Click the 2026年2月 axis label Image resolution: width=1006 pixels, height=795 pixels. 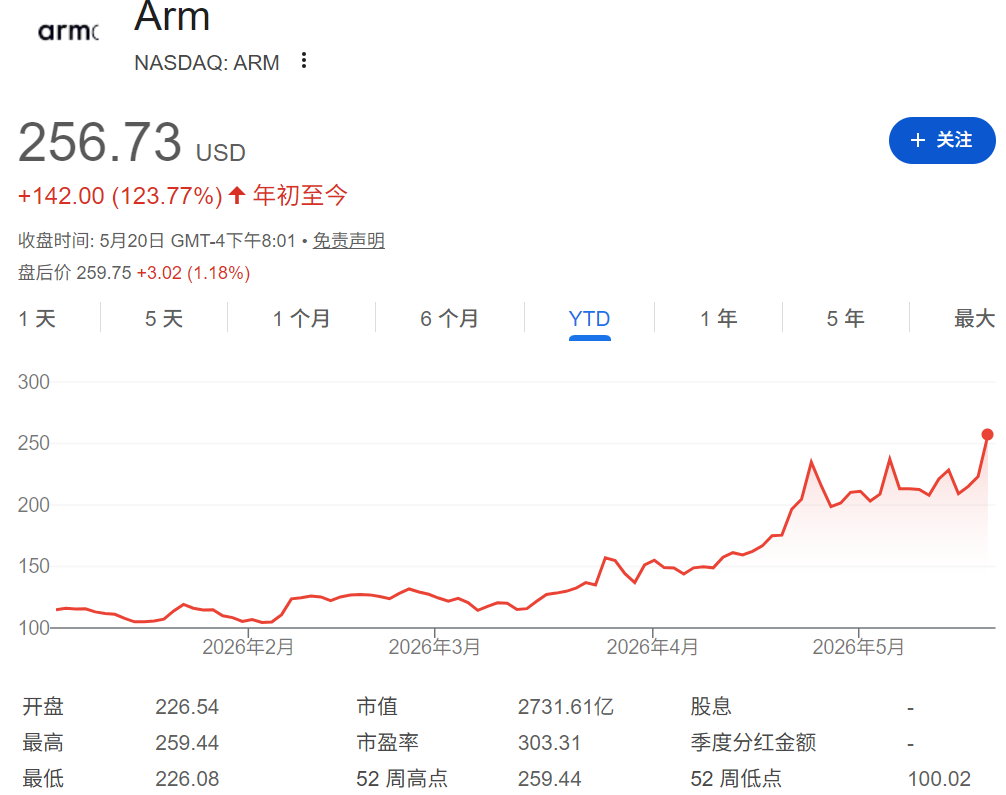[x=248, y=647]
